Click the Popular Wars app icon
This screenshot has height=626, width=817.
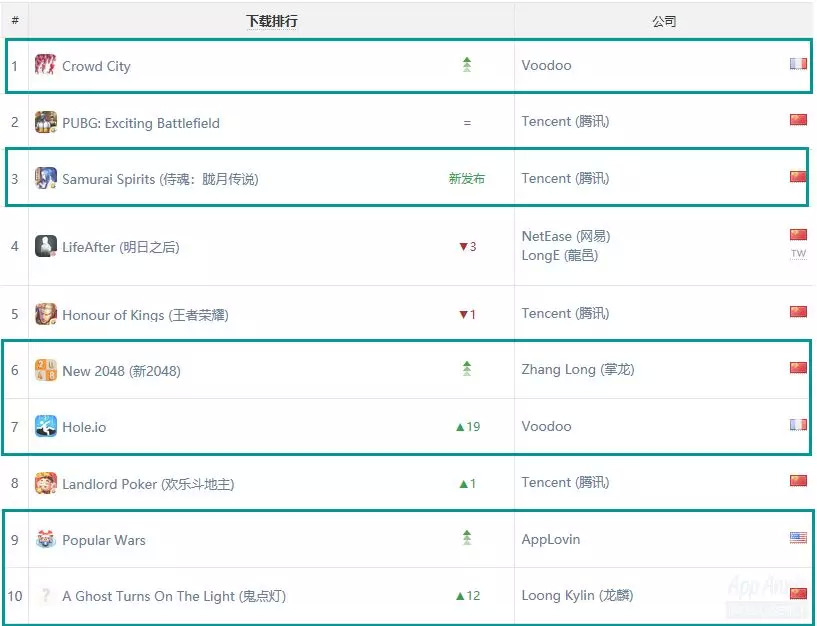(x=46, y=540)
